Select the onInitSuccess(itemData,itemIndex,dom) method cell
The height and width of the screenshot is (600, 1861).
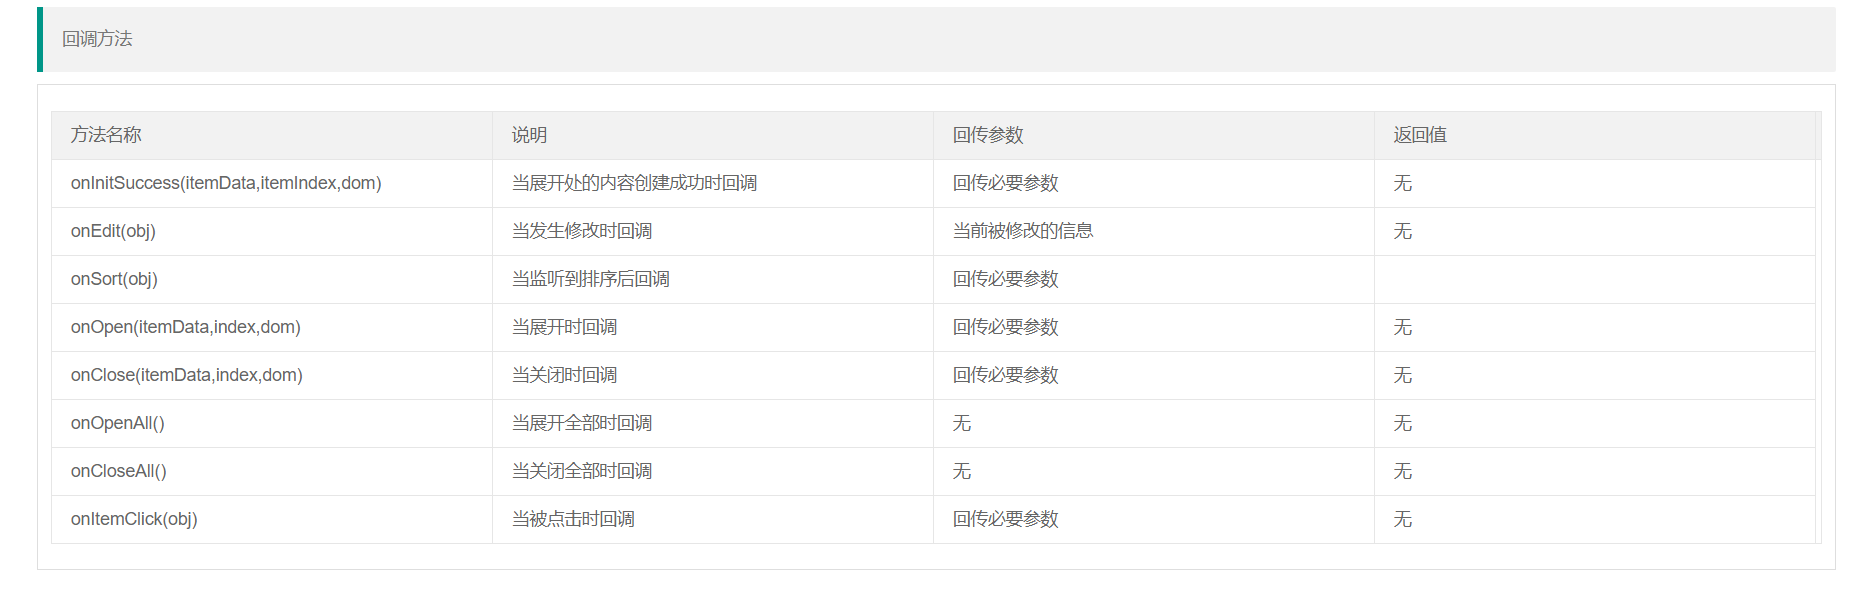coord(226,183)
